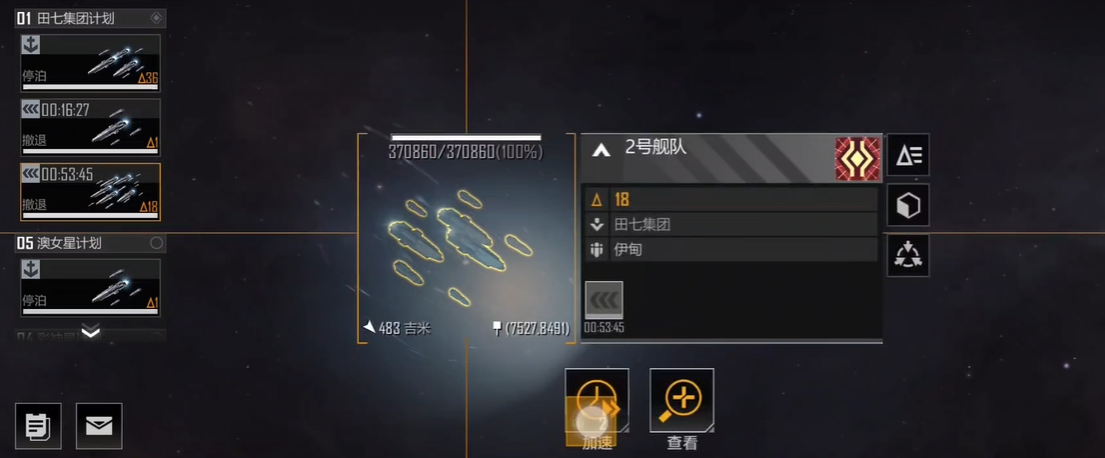The image size is (1105, 458).
Task: Select the 05 澳女星计划 header
Action: (90, 243)
